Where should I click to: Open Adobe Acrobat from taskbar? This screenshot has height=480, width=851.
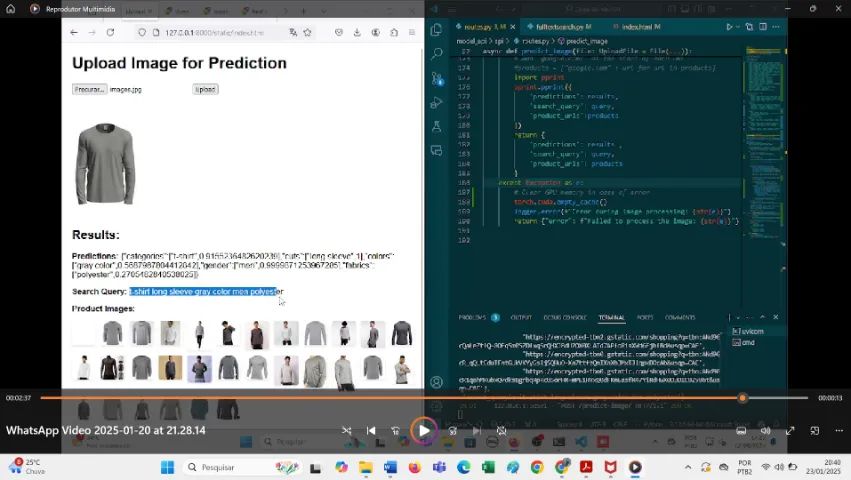(x=586, y=467)
